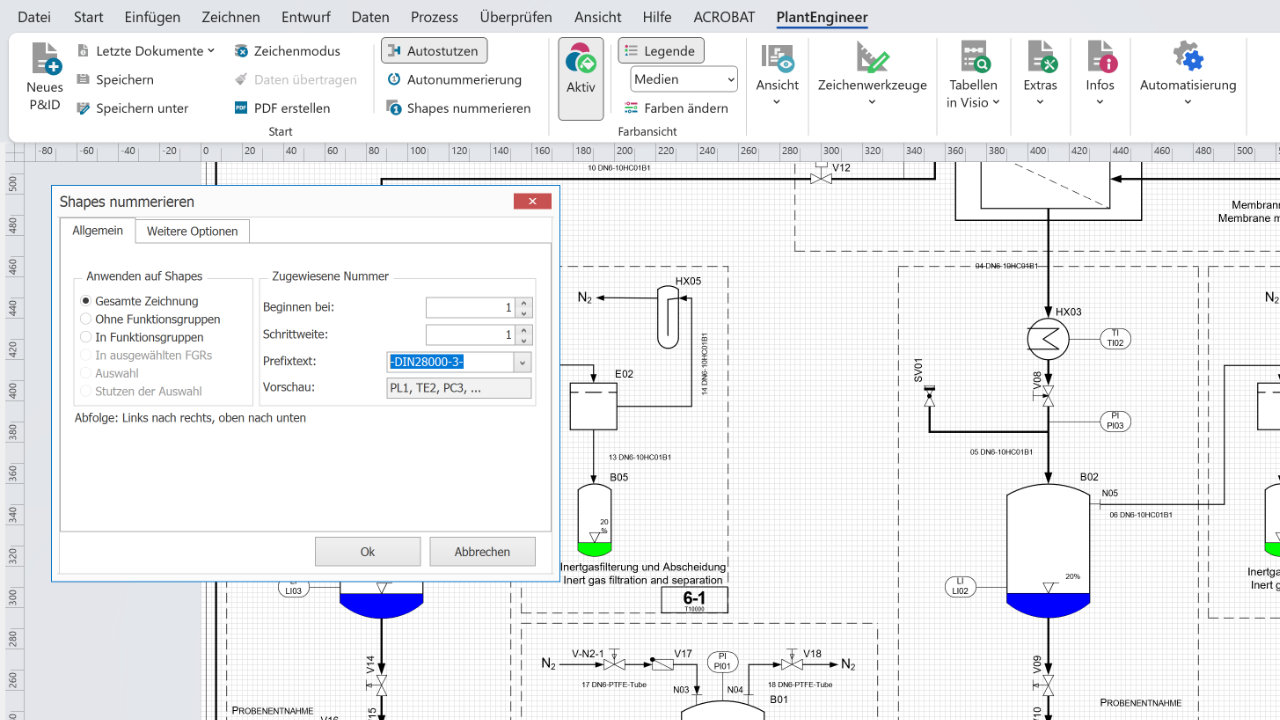The image size is (1280, 720).
Task: Select the SV01 safety valve symbol
Action: (928, 395)
